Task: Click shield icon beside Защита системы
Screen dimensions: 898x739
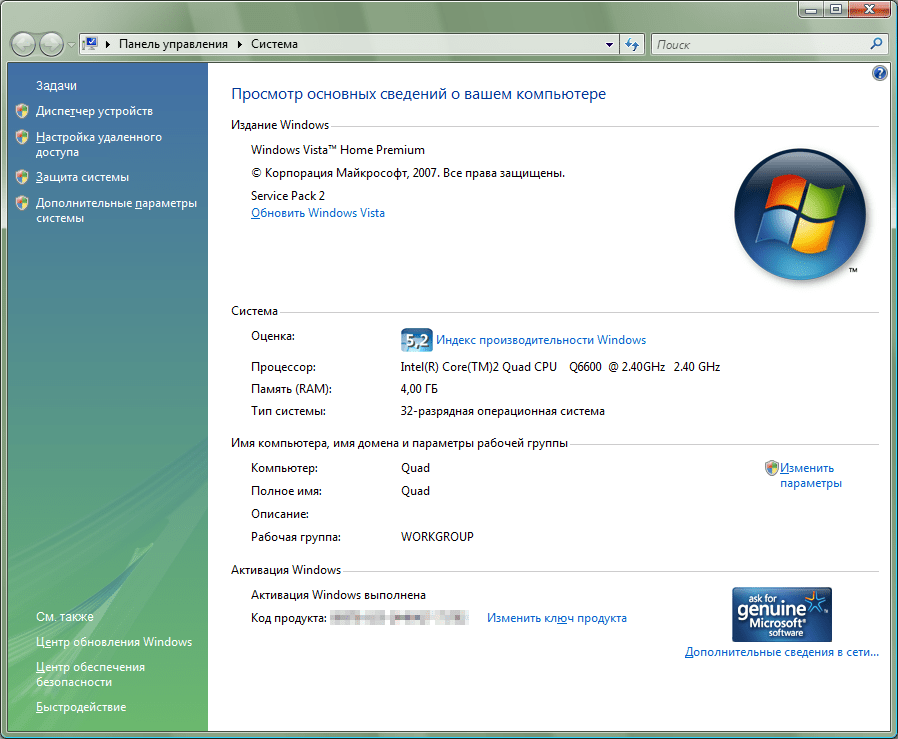Action: 22,177
